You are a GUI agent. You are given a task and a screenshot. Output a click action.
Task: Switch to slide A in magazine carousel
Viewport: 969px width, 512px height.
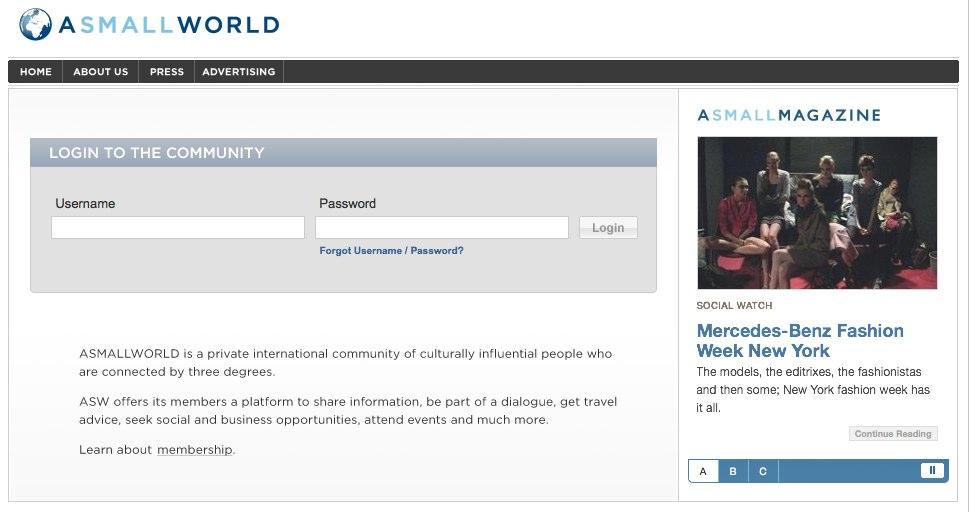(703, 471)
